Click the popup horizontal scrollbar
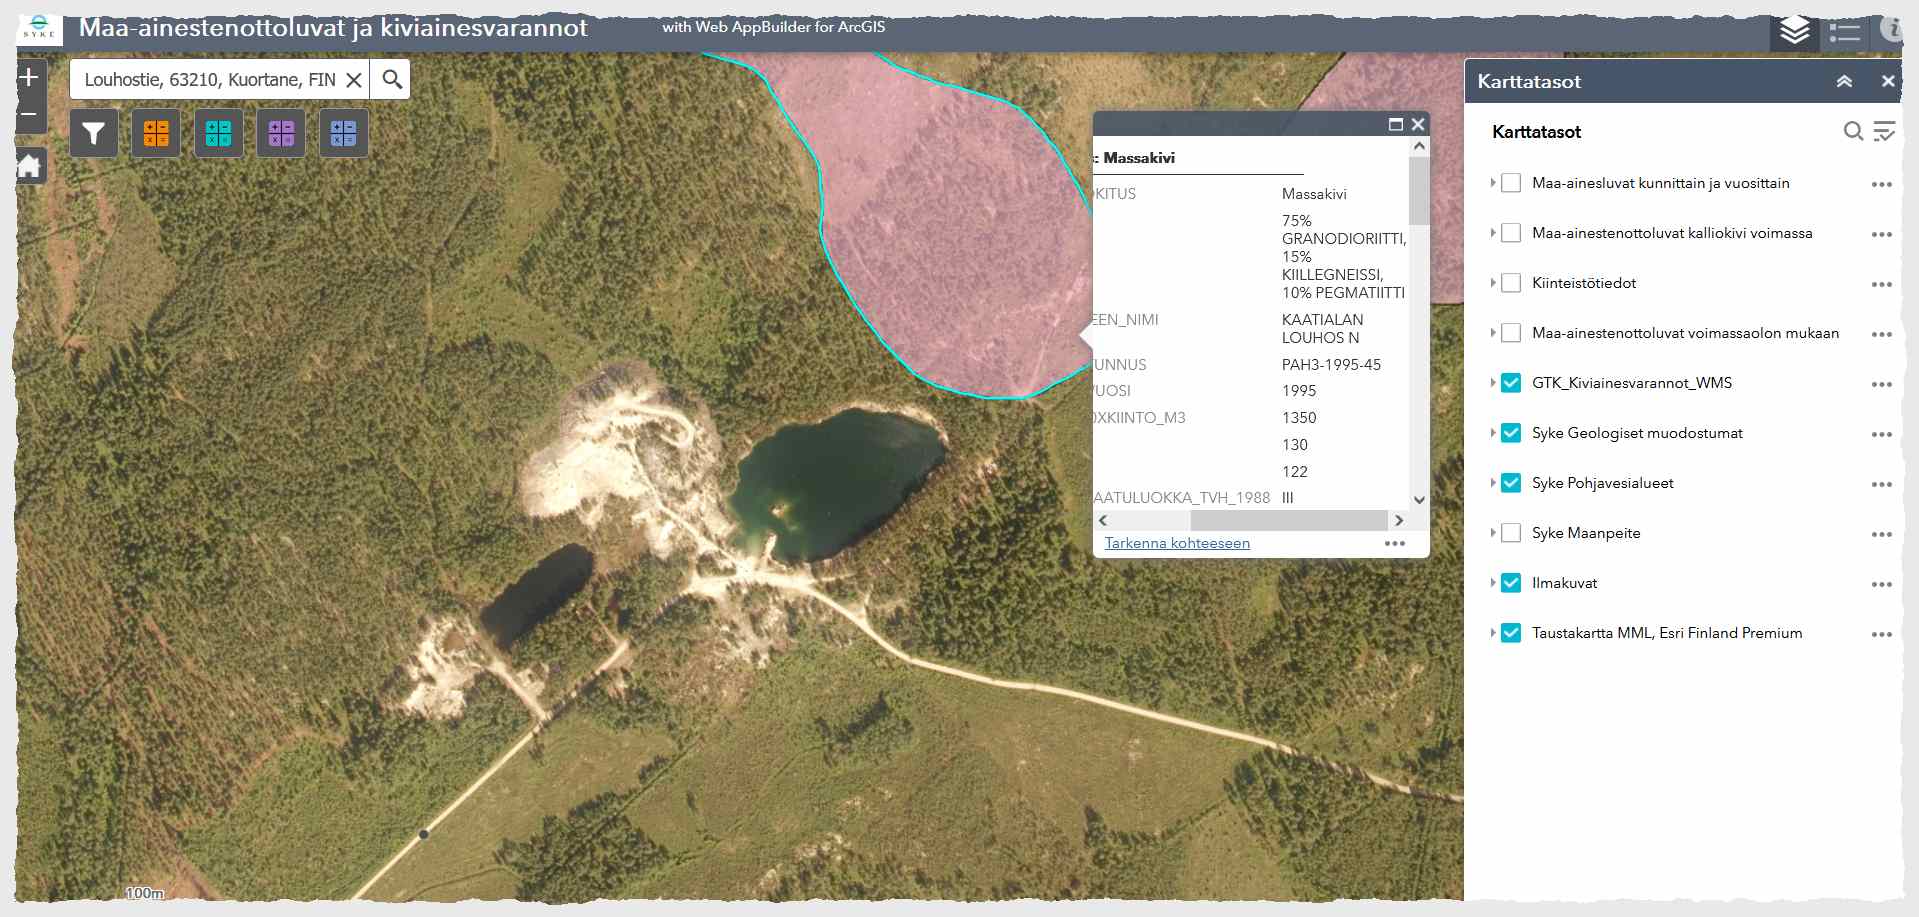 pos(1288,521)
